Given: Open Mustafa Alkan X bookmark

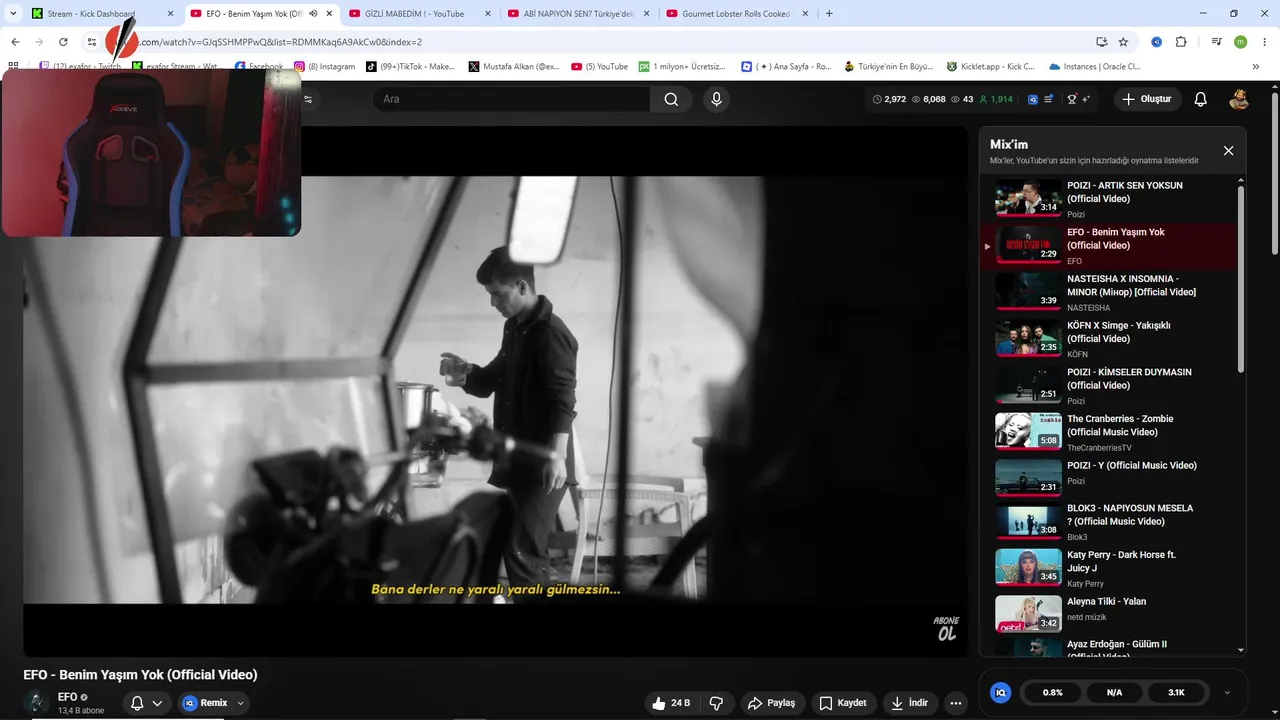Looking at the screenshot, I should 514,67.
